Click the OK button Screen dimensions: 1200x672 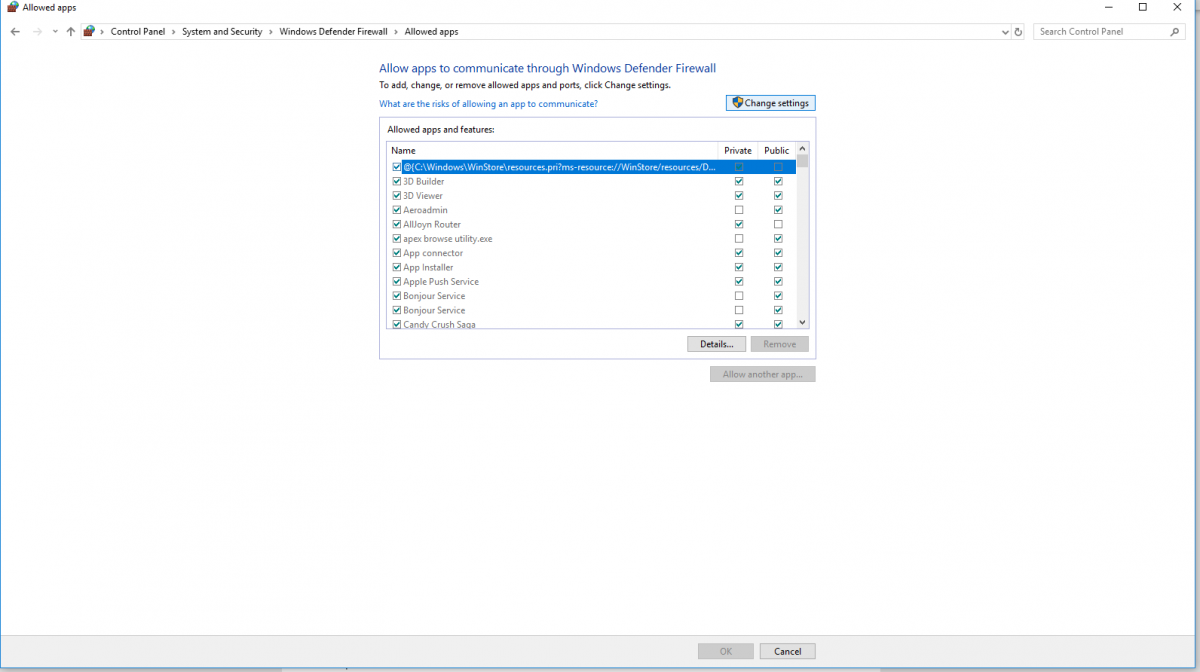(726, 651)
